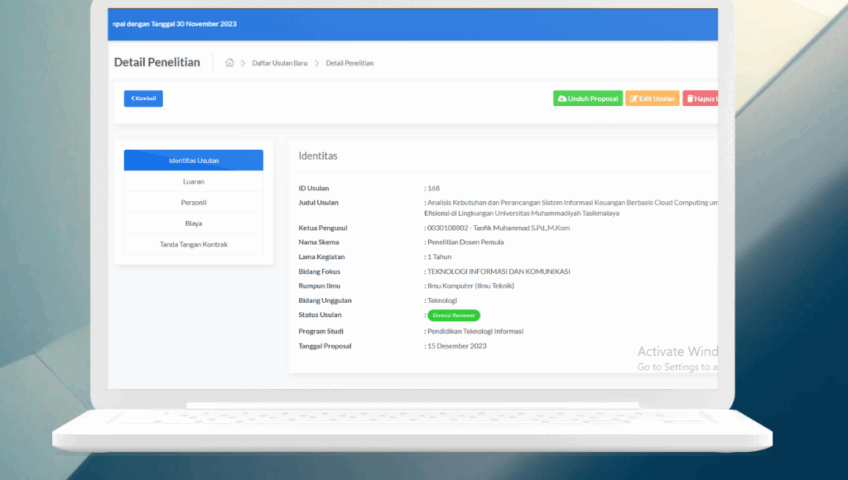Click the back arrow on Kembali button
The height and width of the screenshot is (480, 848).
(x=132, y=98)
